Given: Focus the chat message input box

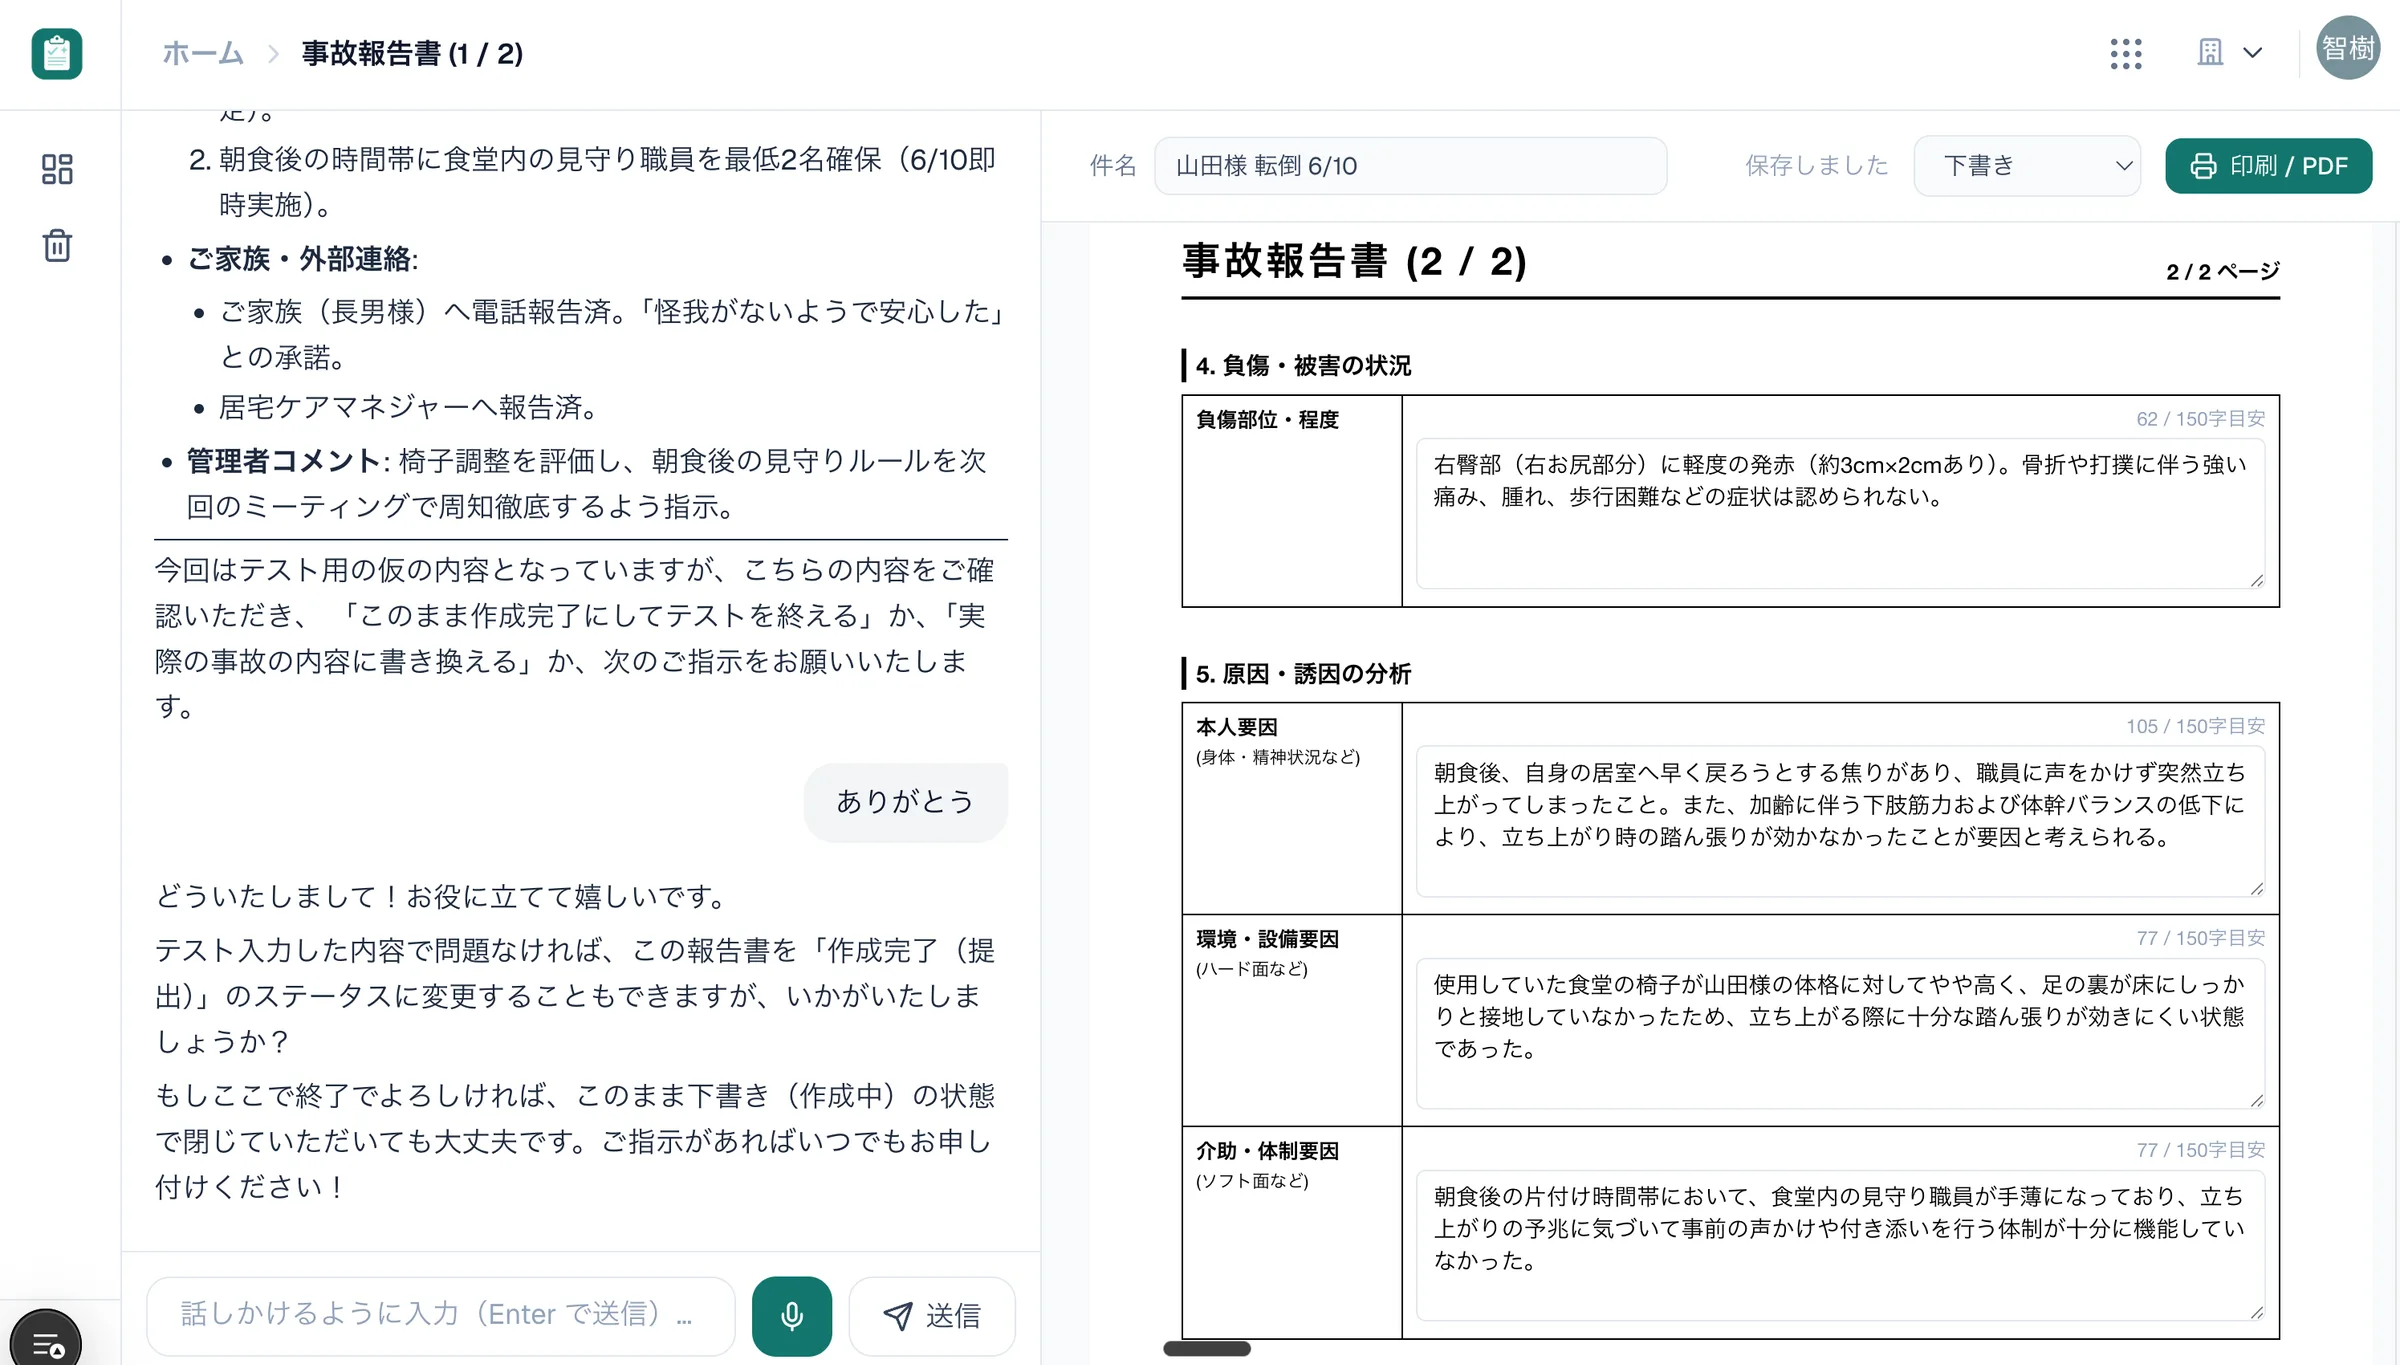Looking at the screenshot, I should (441, 1316).
